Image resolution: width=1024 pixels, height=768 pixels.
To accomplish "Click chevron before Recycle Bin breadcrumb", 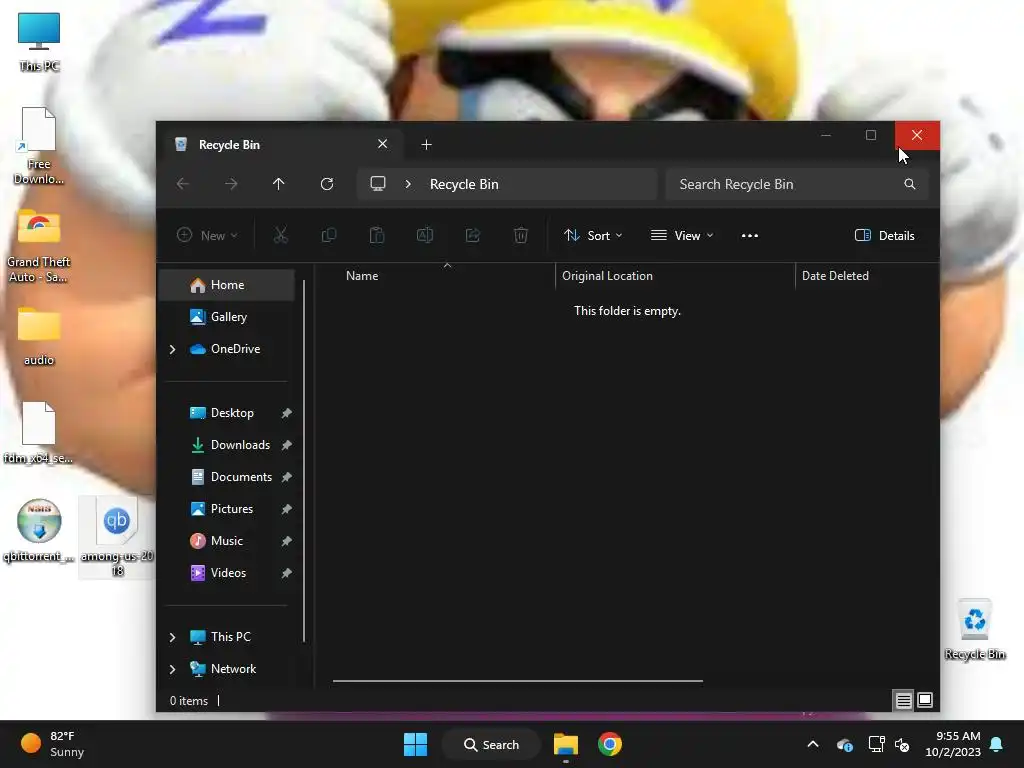I will coord(408,184).
